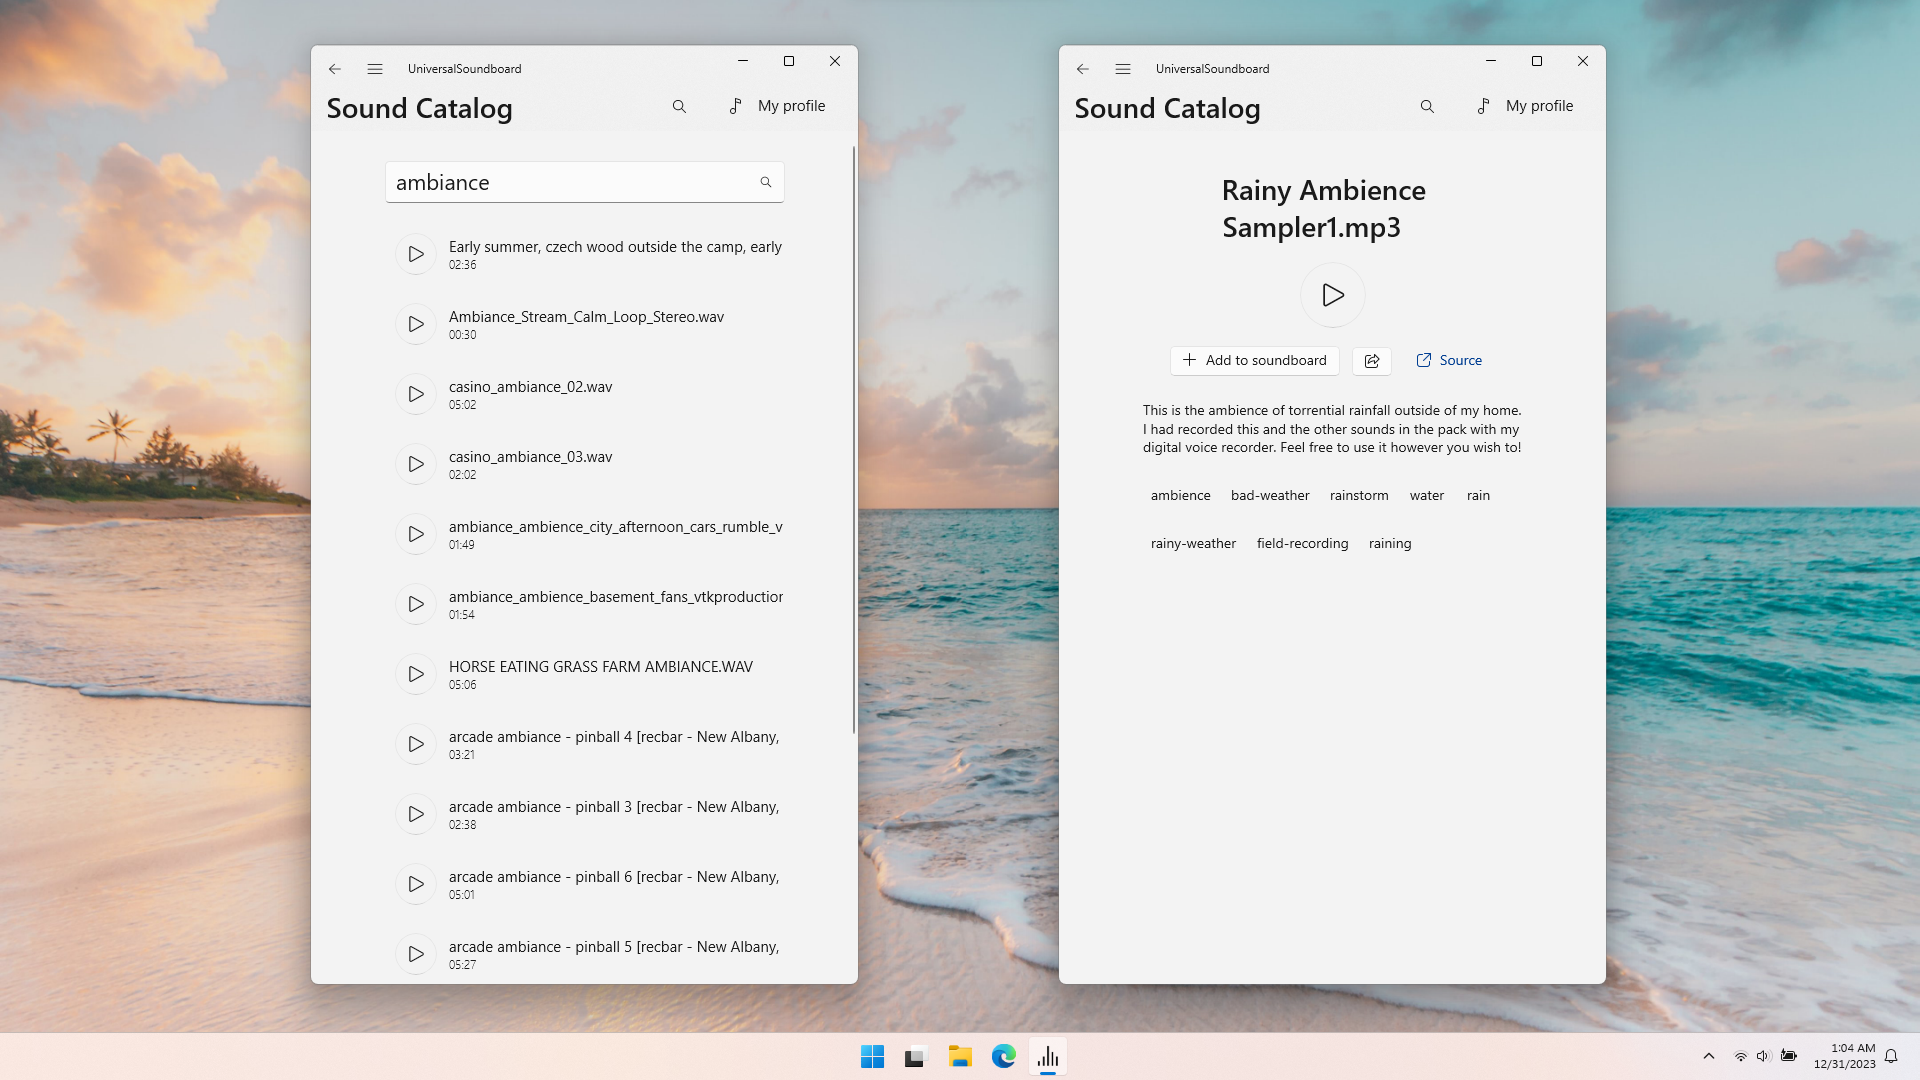
Task: Add sound to soundboard
Action: (1254, 361)
